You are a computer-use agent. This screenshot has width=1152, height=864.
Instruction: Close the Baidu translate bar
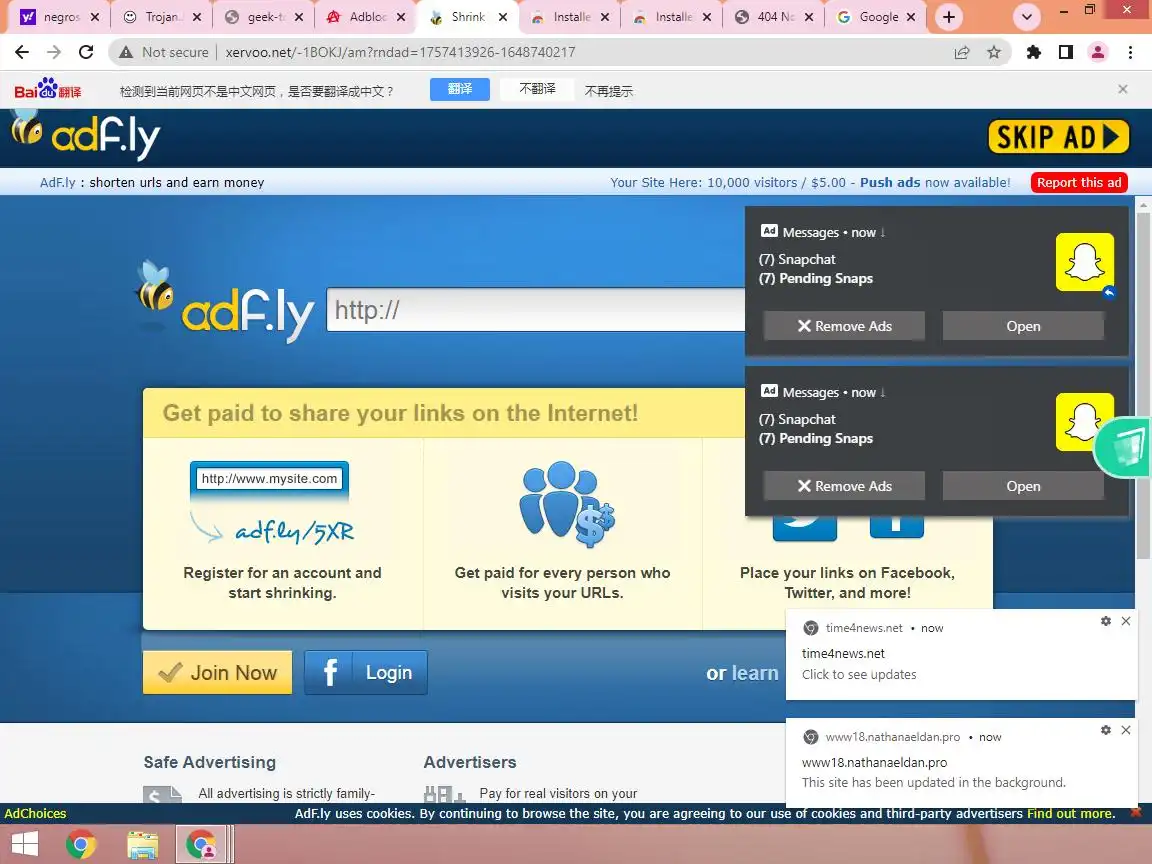click(1123, 89)
